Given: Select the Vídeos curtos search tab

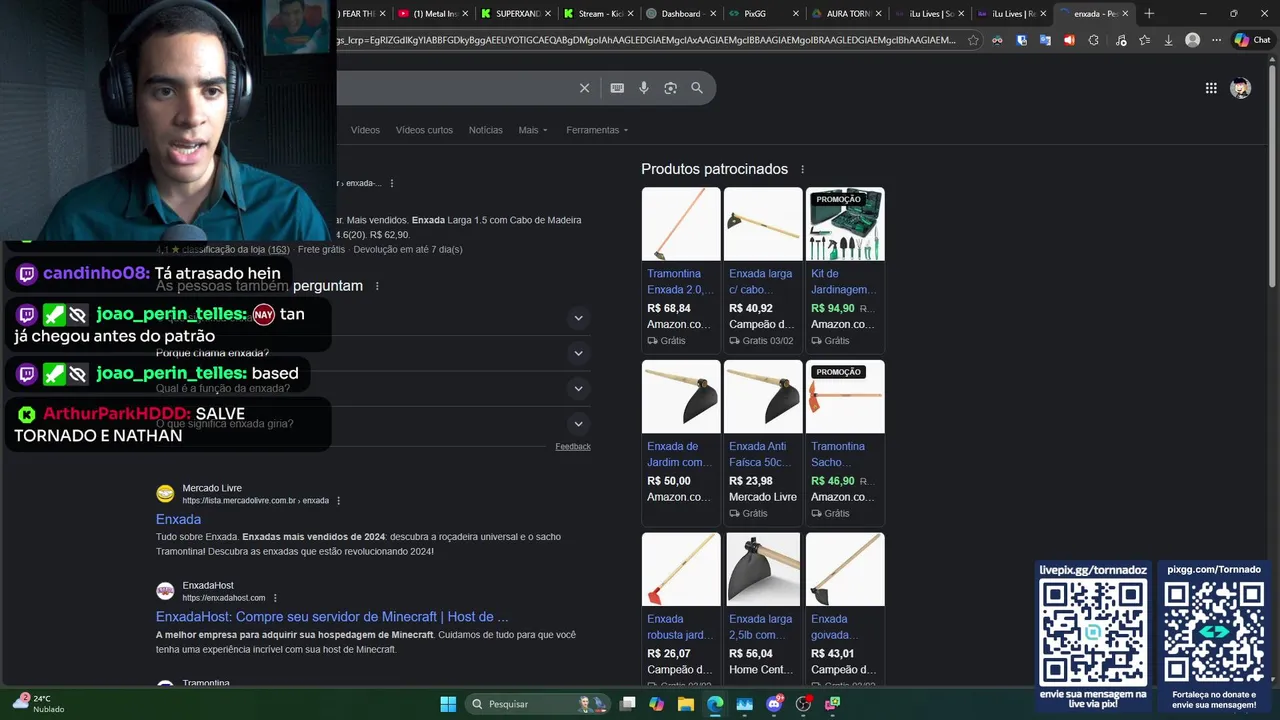Looking at the screenshot, I should pos(424,130).
